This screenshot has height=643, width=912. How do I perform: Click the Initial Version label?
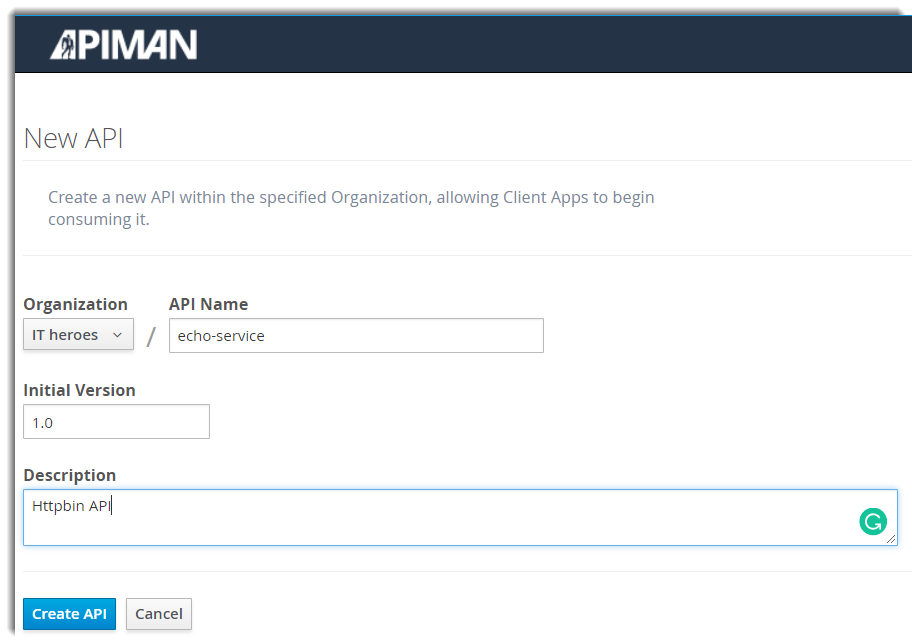pyautogui.click(x=79, y=390)
